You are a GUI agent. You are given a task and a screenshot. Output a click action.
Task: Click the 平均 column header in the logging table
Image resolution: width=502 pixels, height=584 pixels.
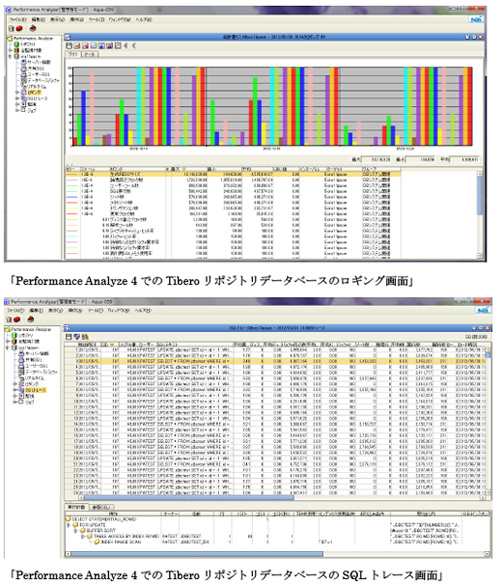[256, 169]
